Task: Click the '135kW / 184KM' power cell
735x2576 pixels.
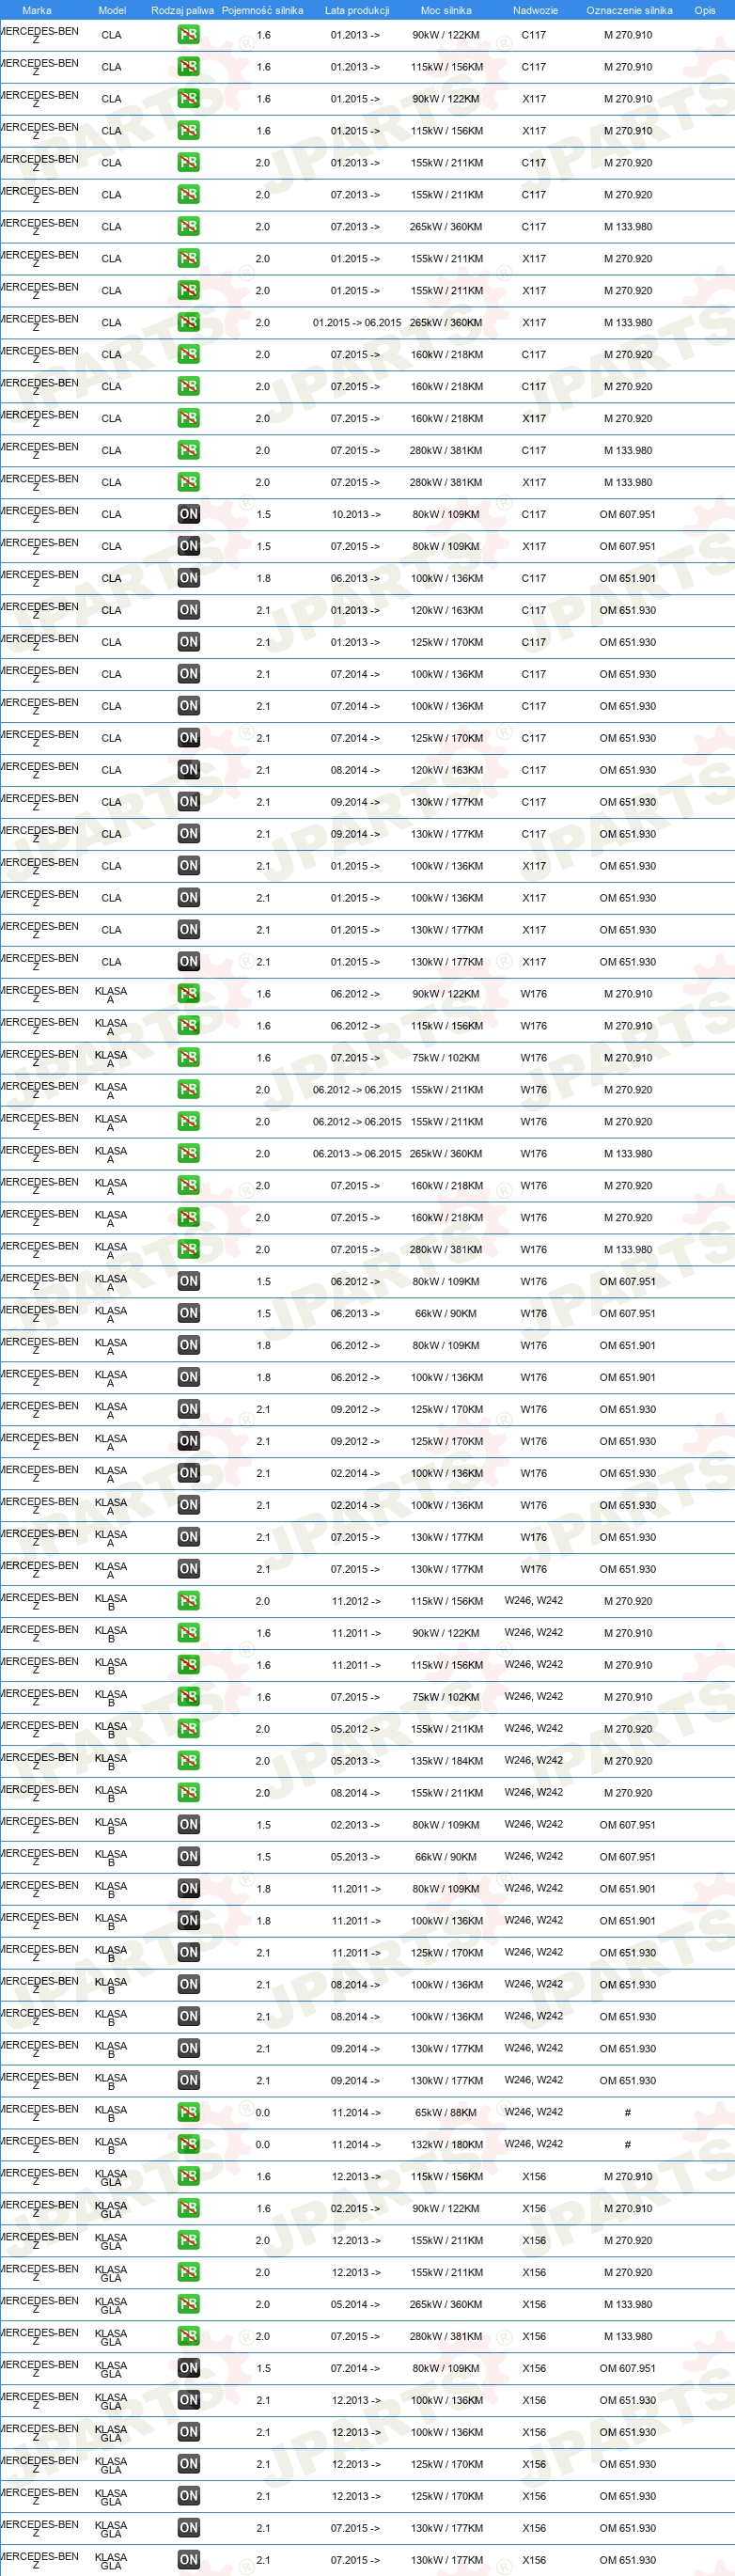Action: pos(446,1761)
